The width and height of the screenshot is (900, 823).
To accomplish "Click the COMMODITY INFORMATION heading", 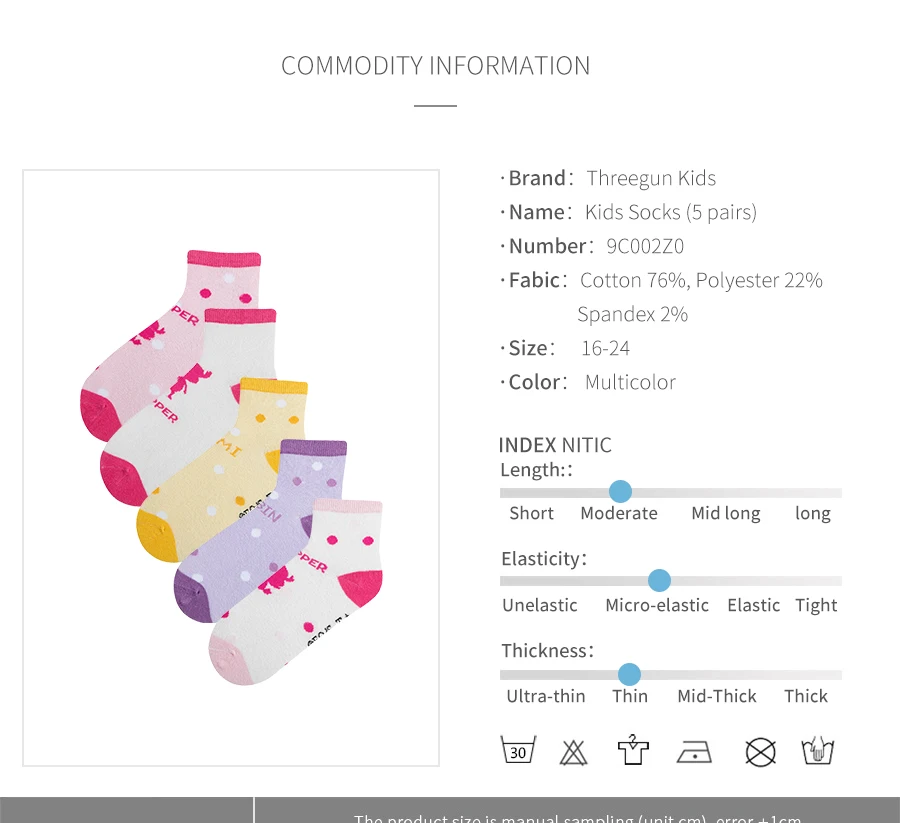I will [x=436, y=66].
